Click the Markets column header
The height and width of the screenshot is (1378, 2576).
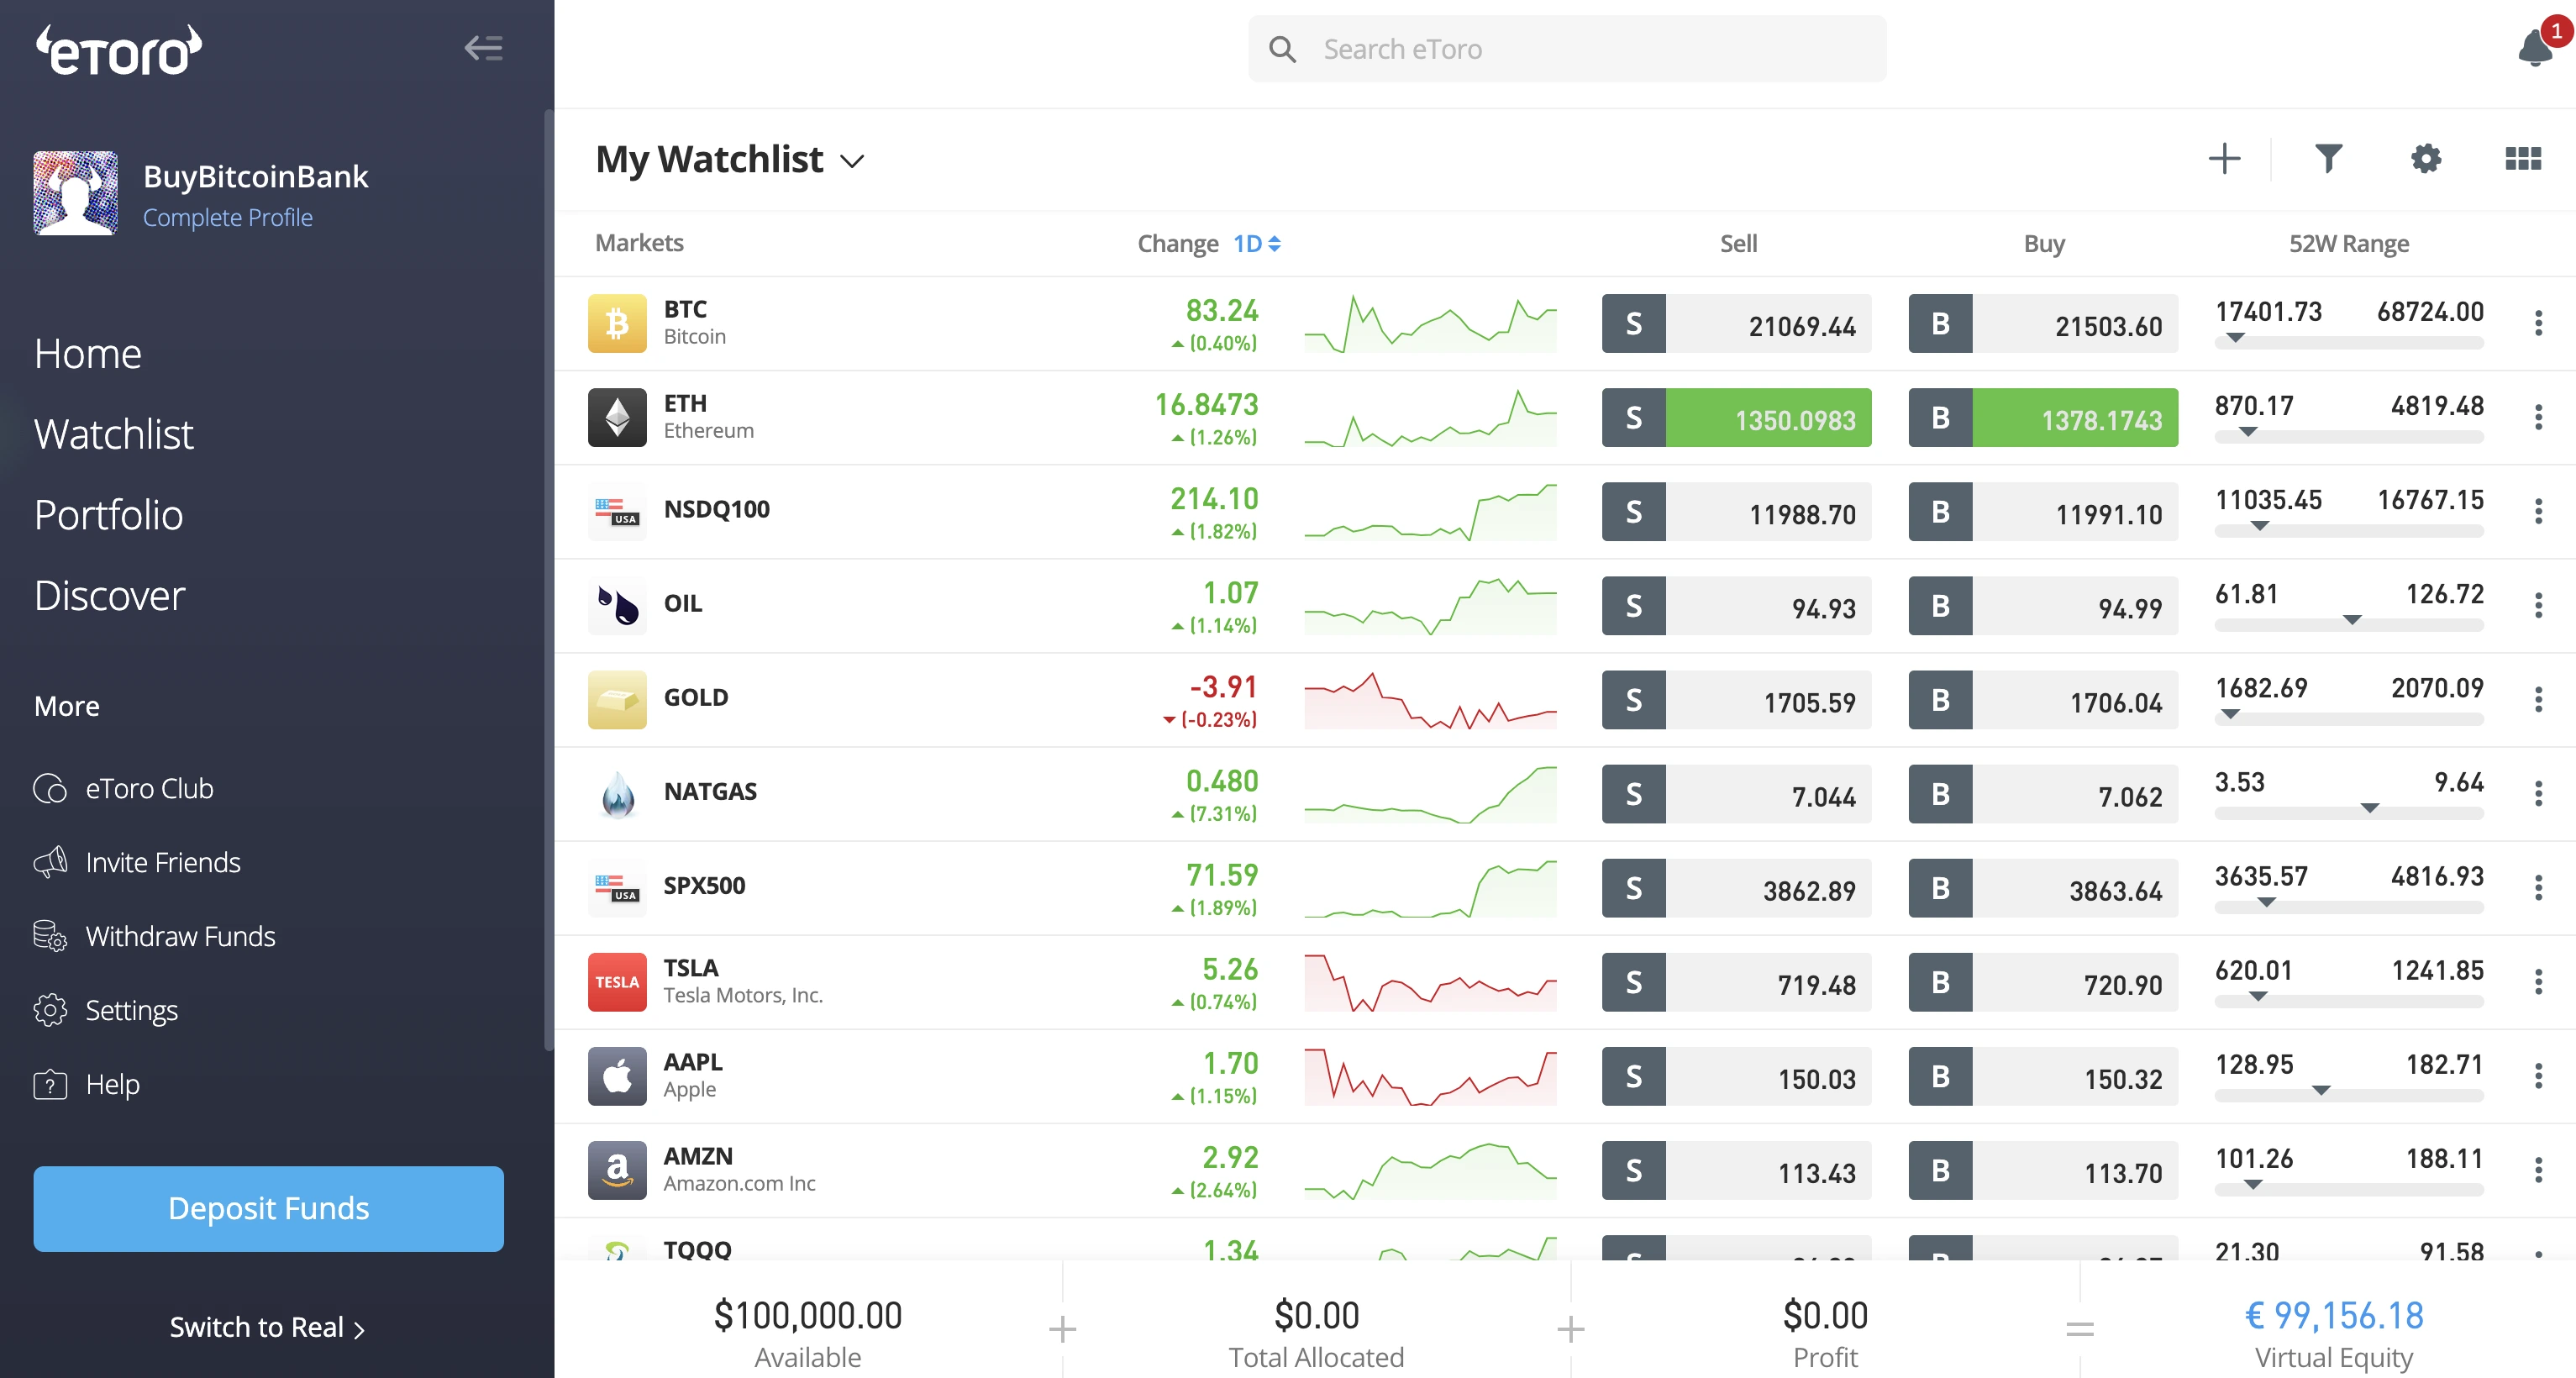coord(639,243)
